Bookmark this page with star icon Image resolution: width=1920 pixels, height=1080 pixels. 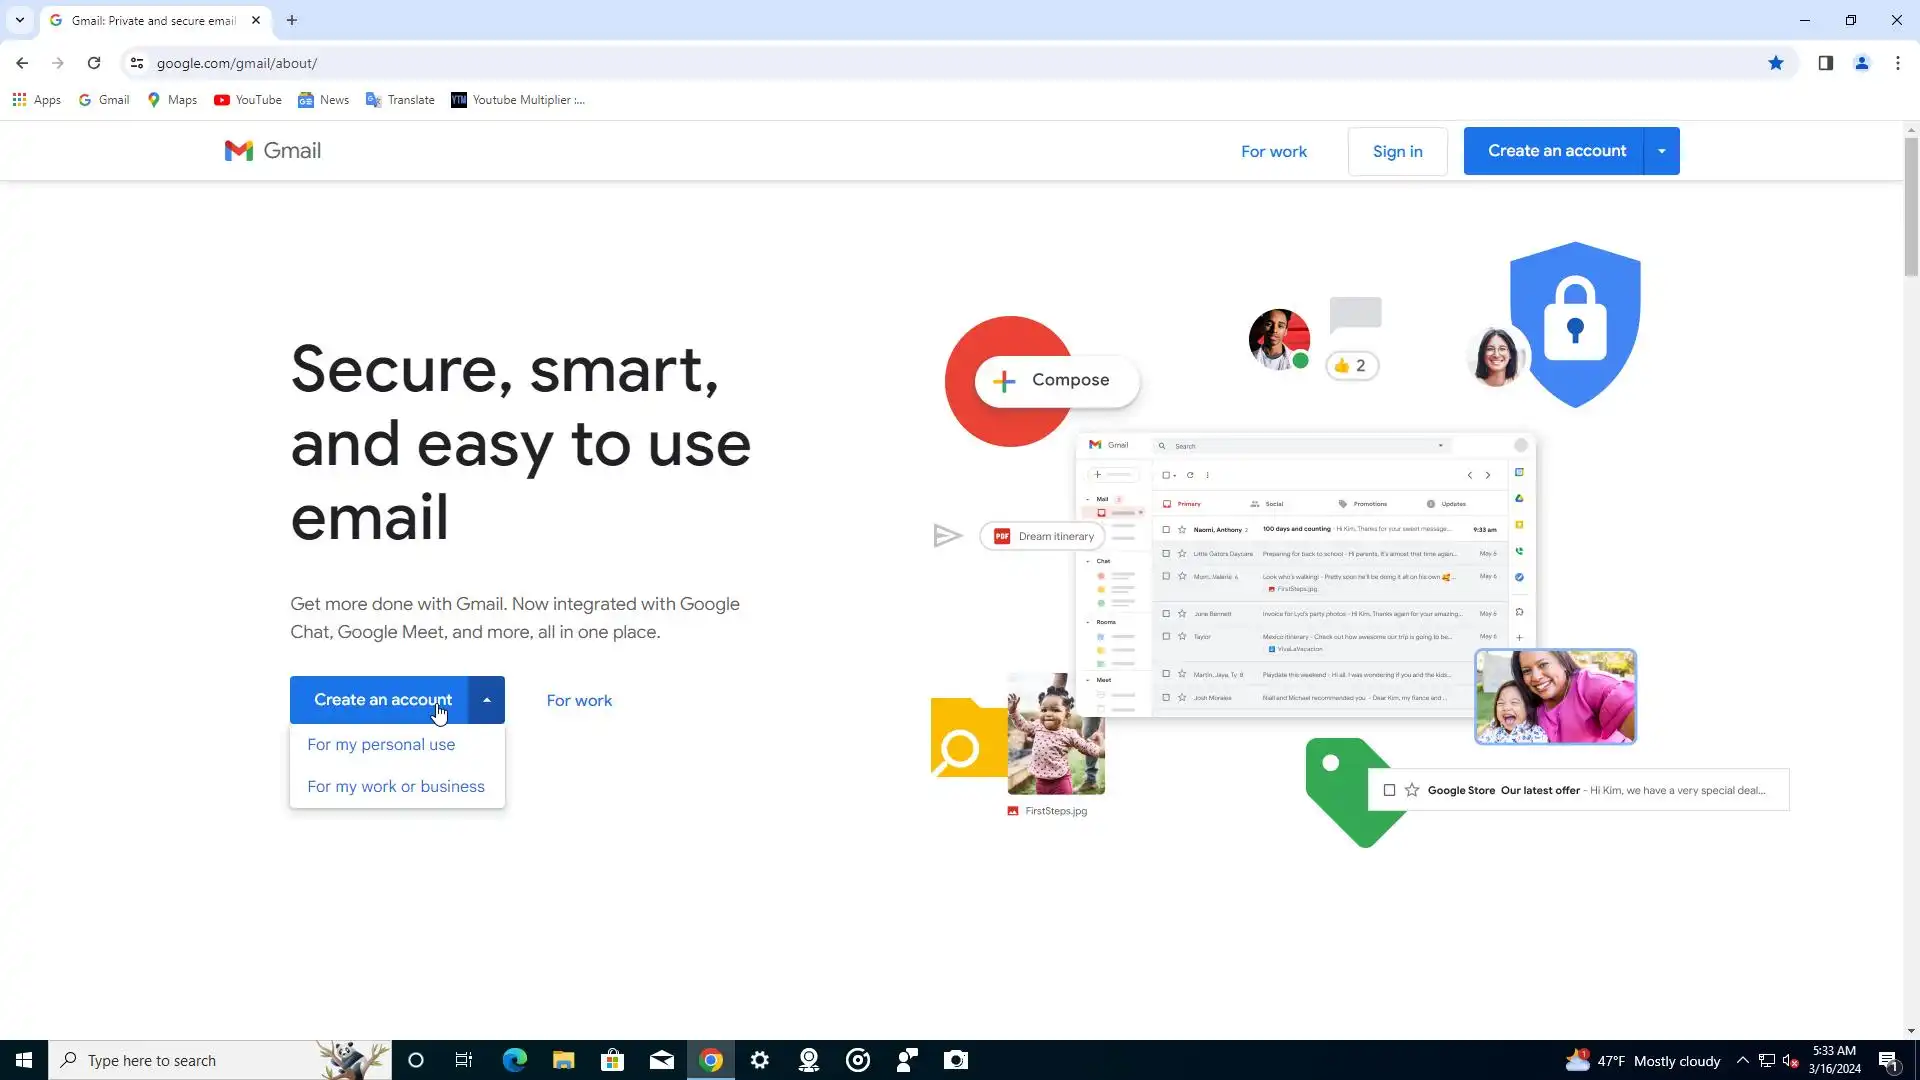click(1775, 63)
